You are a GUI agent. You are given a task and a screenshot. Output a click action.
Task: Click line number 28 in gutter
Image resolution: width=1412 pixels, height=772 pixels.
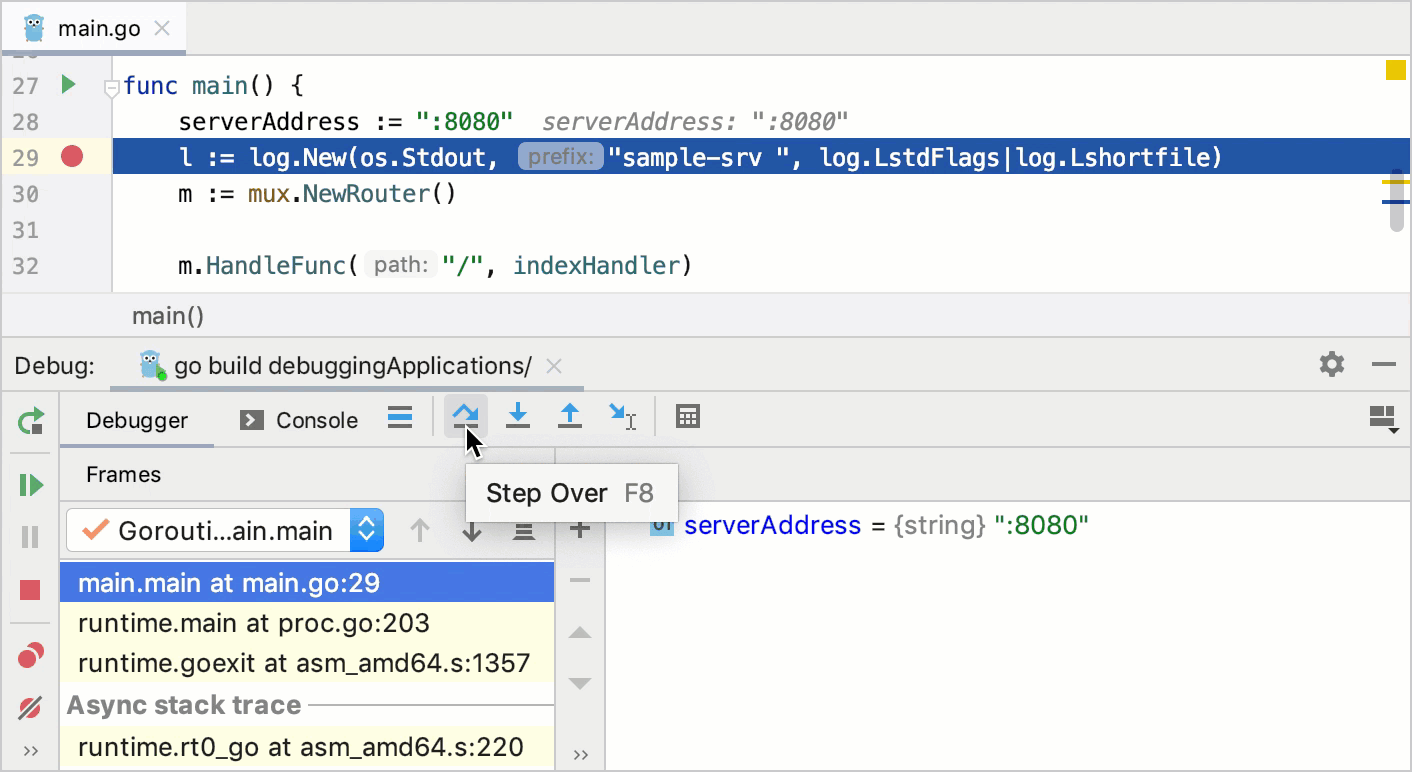click(x=25, y=122)
